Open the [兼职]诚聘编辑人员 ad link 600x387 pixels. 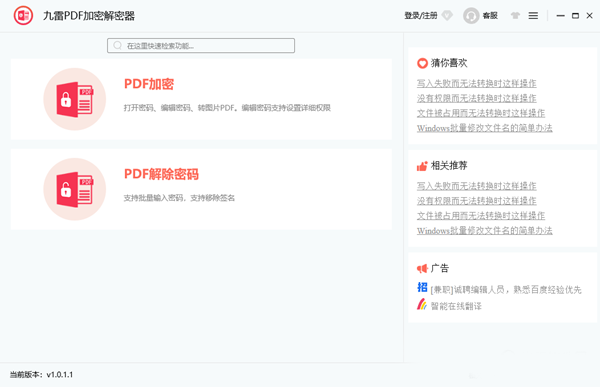[506, 290]
